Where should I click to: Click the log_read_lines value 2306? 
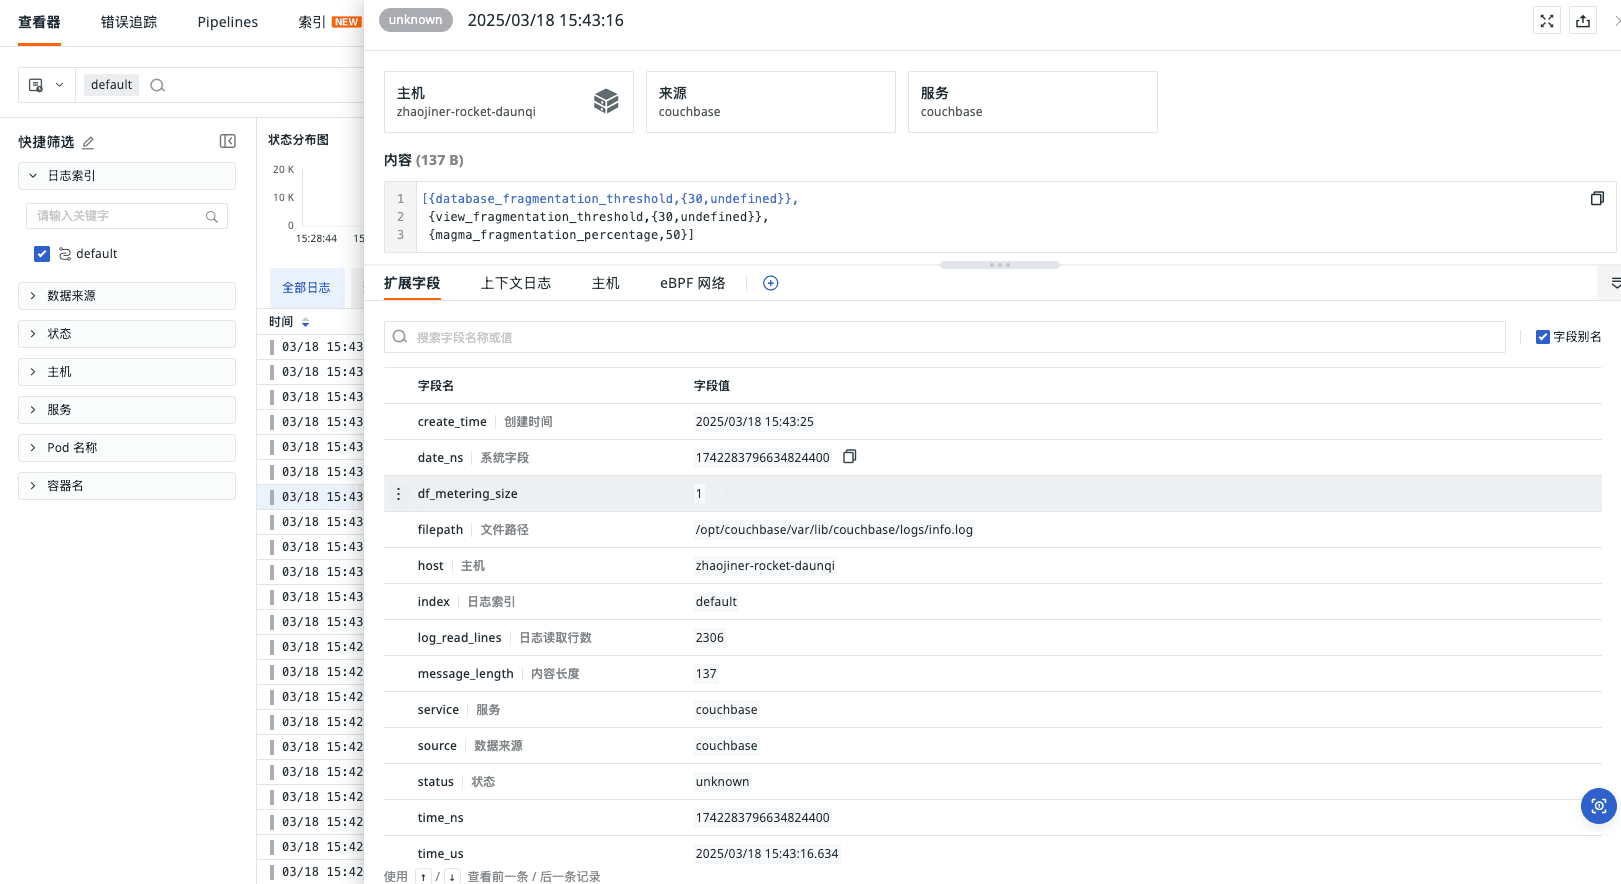tap(710, 638)
